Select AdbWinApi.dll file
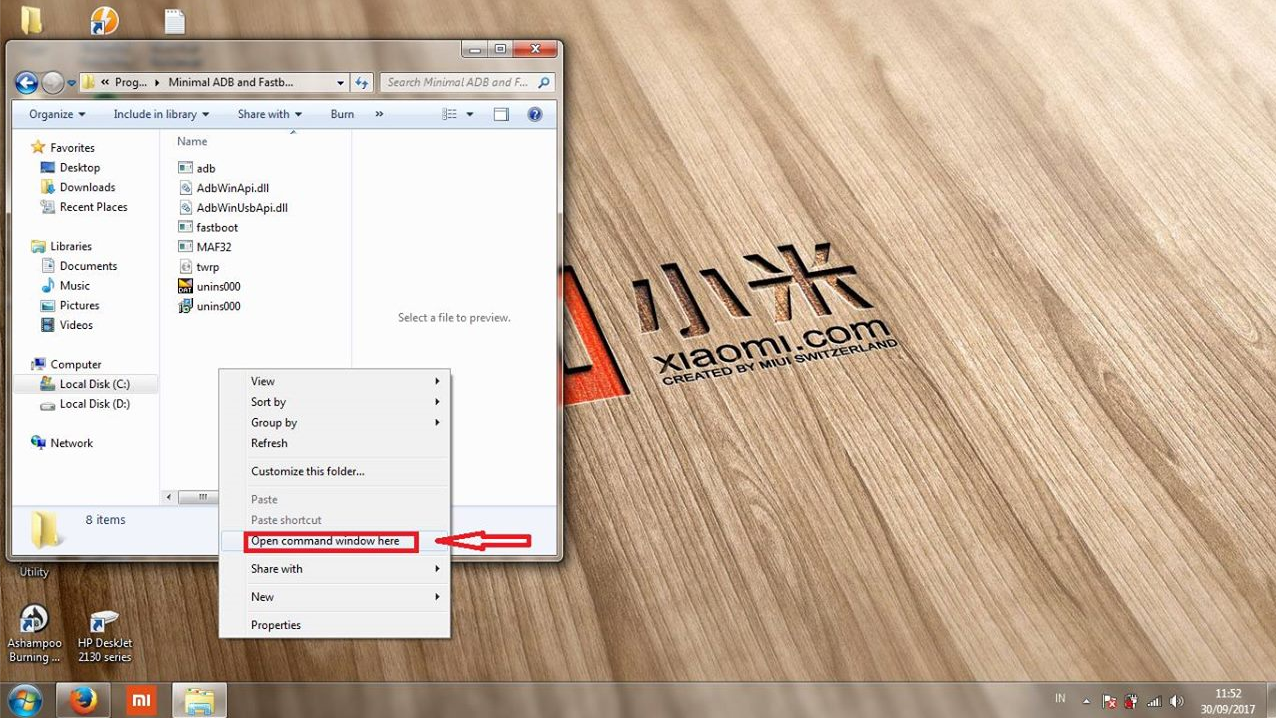 tap(223, 188)
